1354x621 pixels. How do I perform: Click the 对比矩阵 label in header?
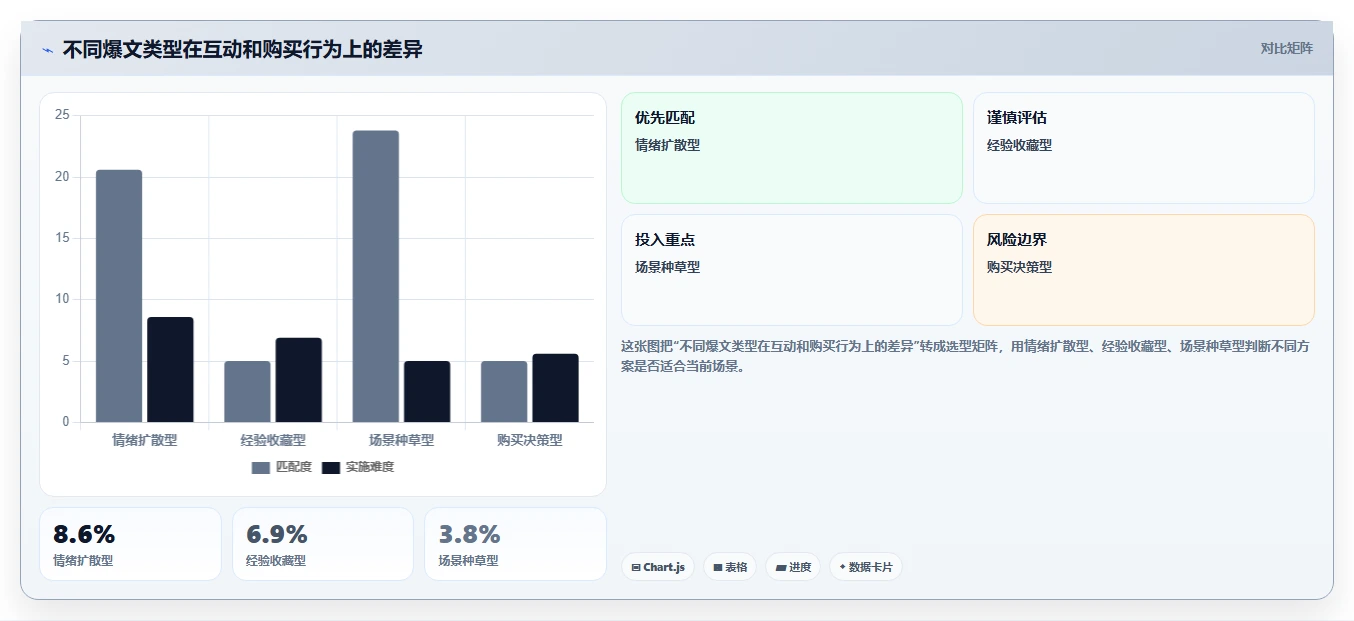click(1287, 48)
